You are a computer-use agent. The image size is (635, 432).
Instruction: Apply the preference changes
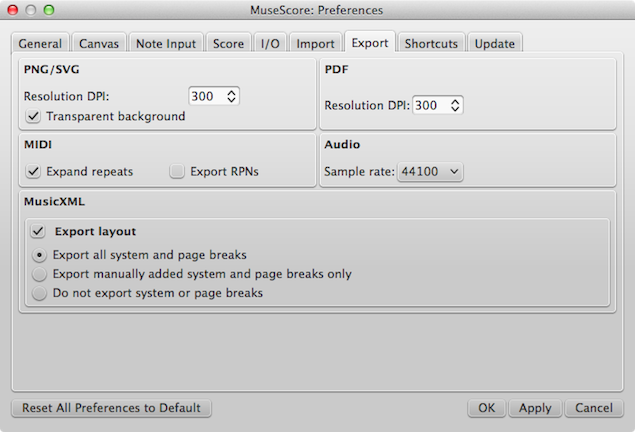click(x=535, y=408)
